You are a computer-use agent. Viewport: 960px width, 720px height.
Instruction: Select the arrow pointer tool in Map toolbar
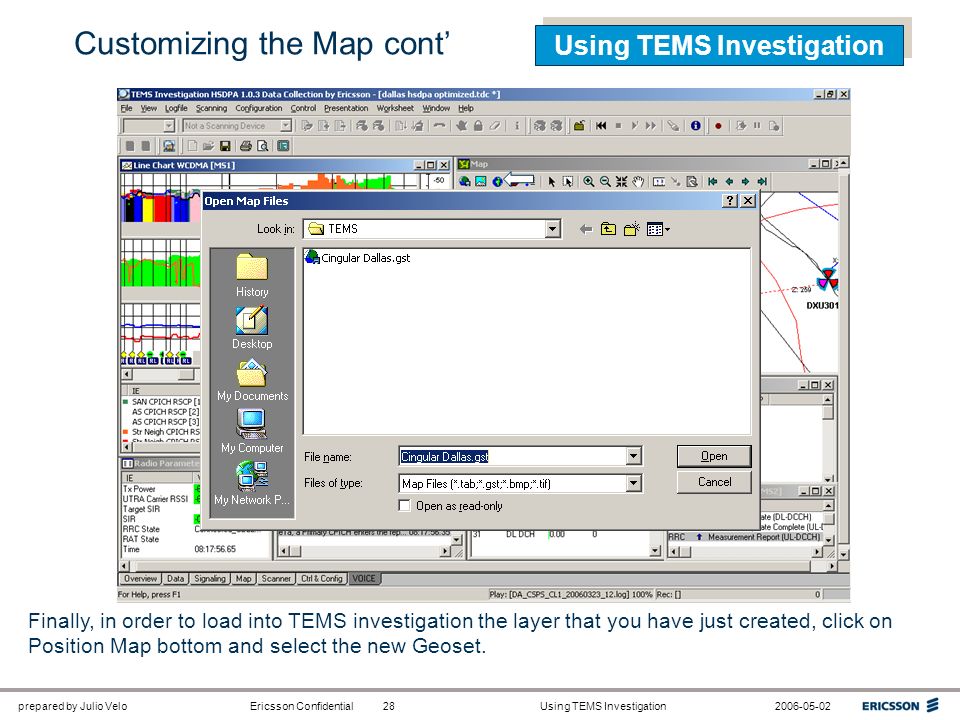click(x=552, y=181)
